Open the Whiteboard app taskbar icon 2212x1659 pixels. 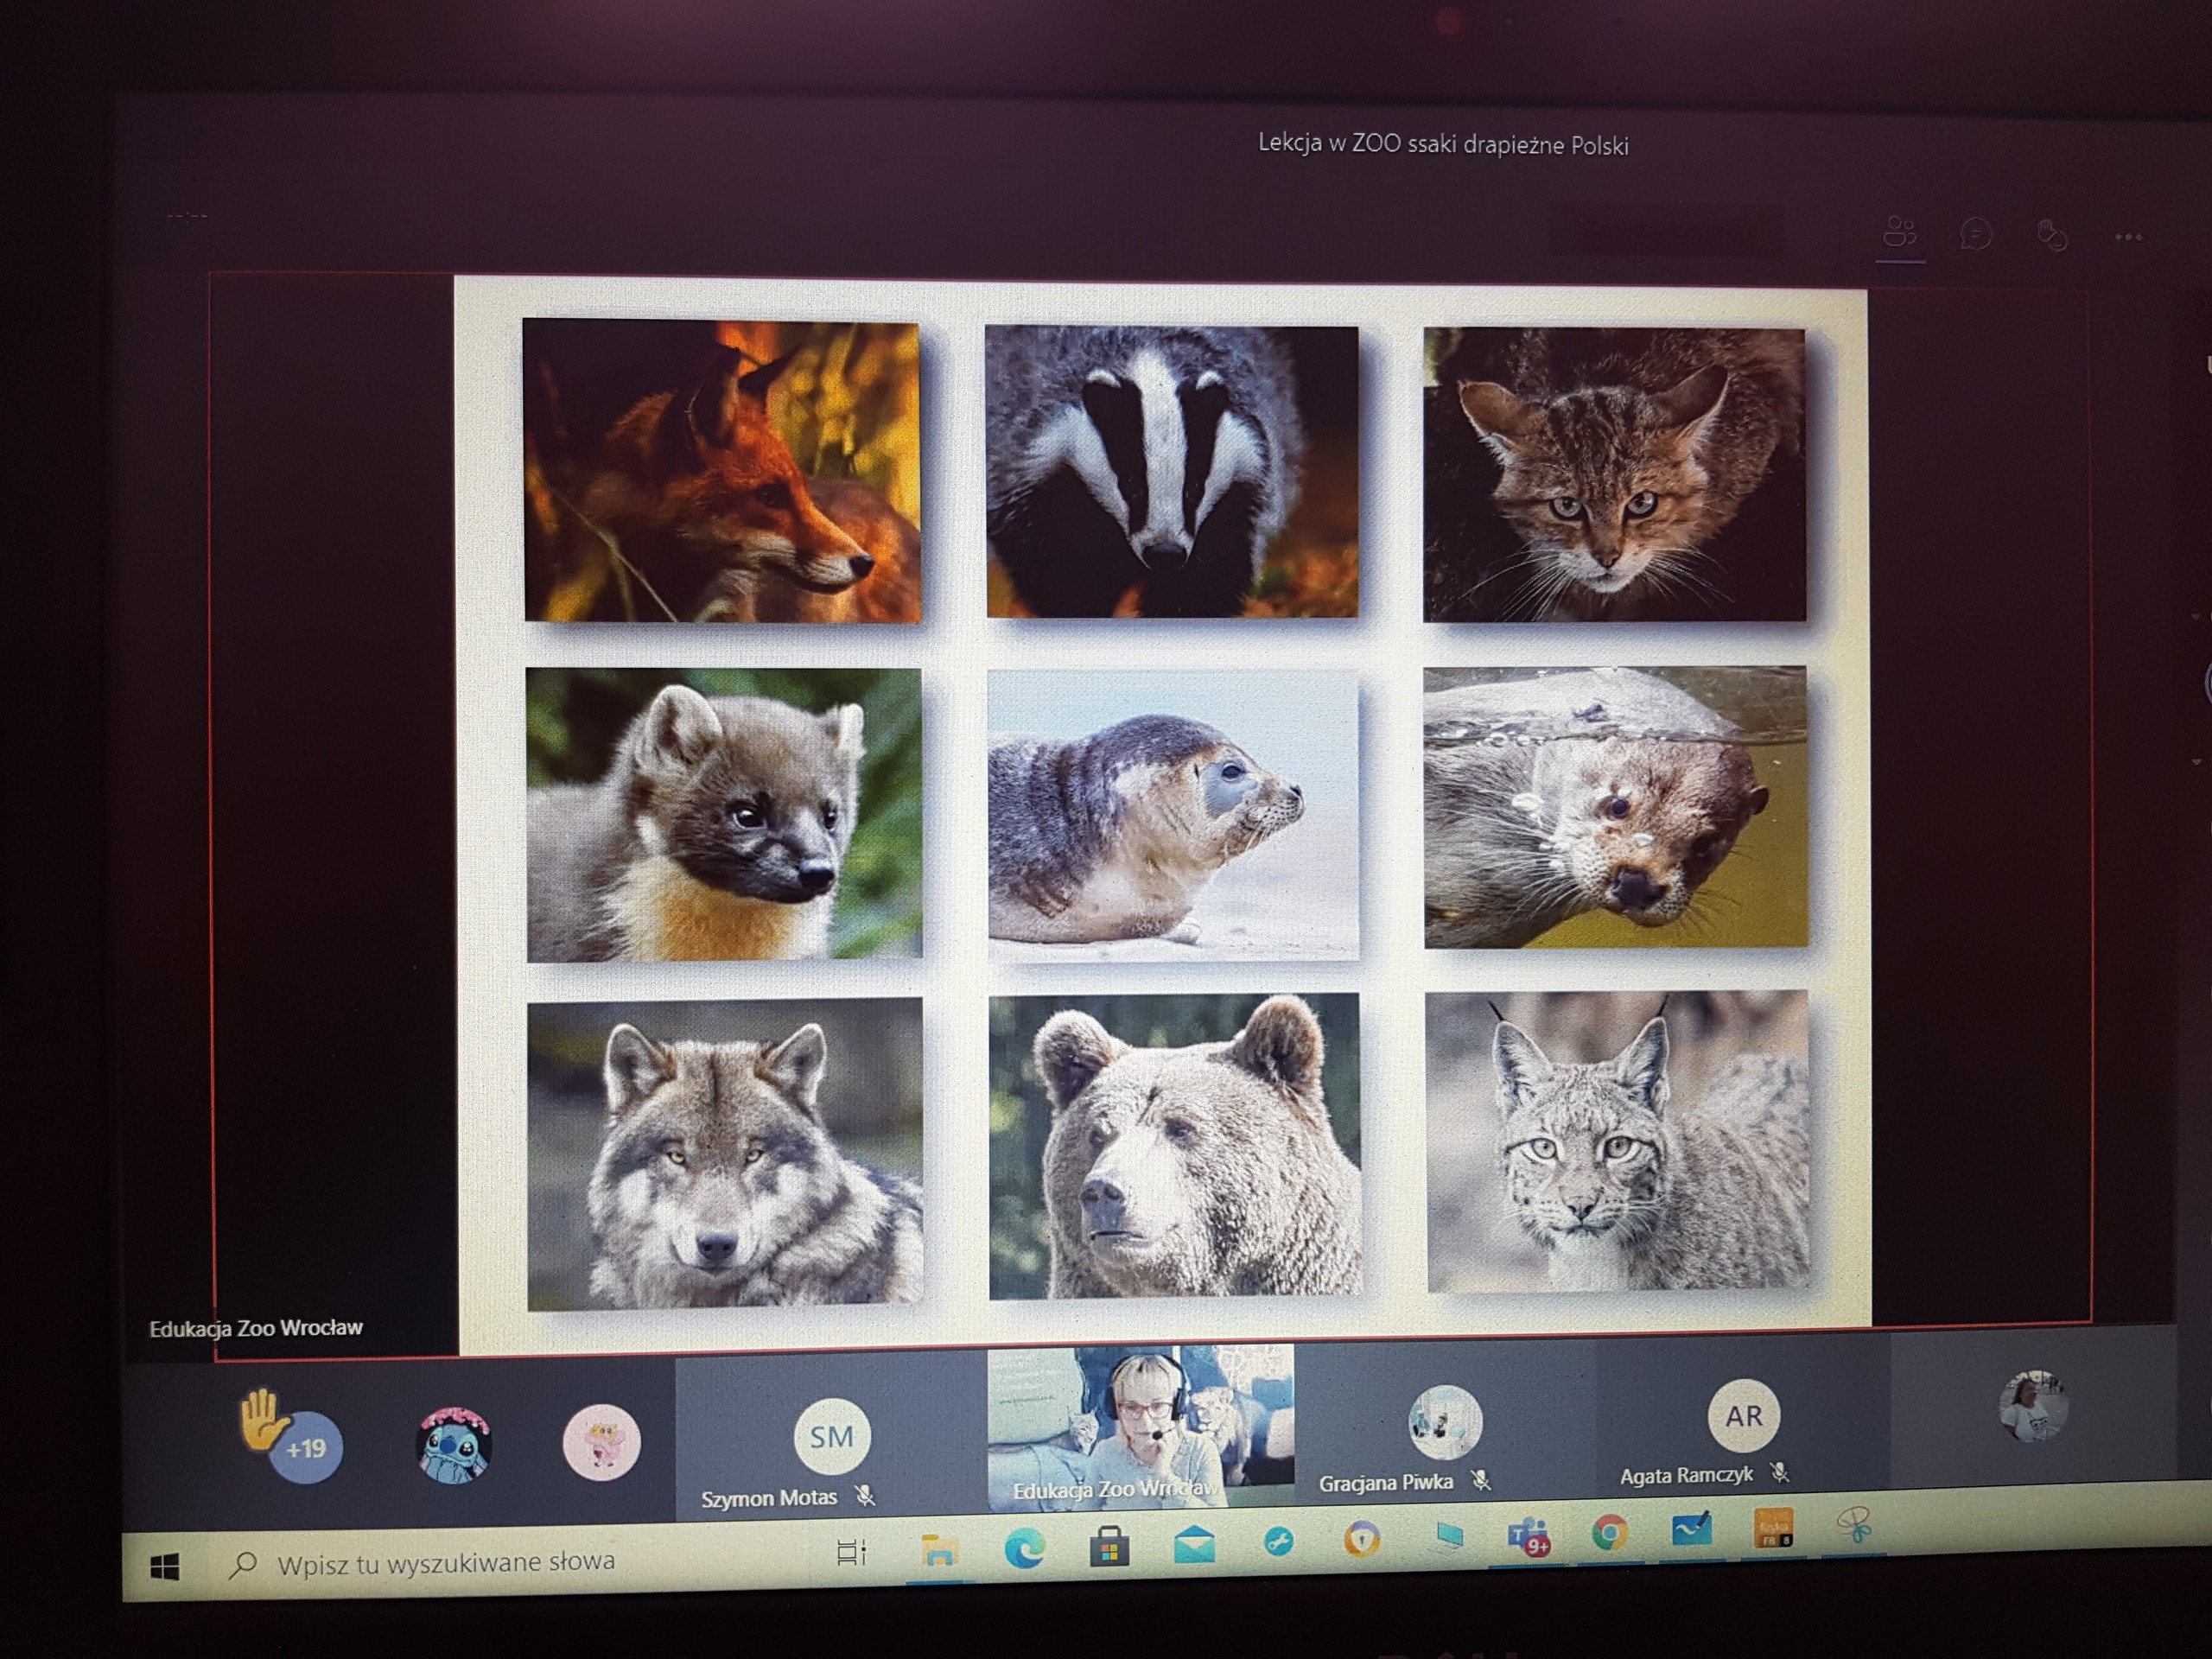1691,1530
